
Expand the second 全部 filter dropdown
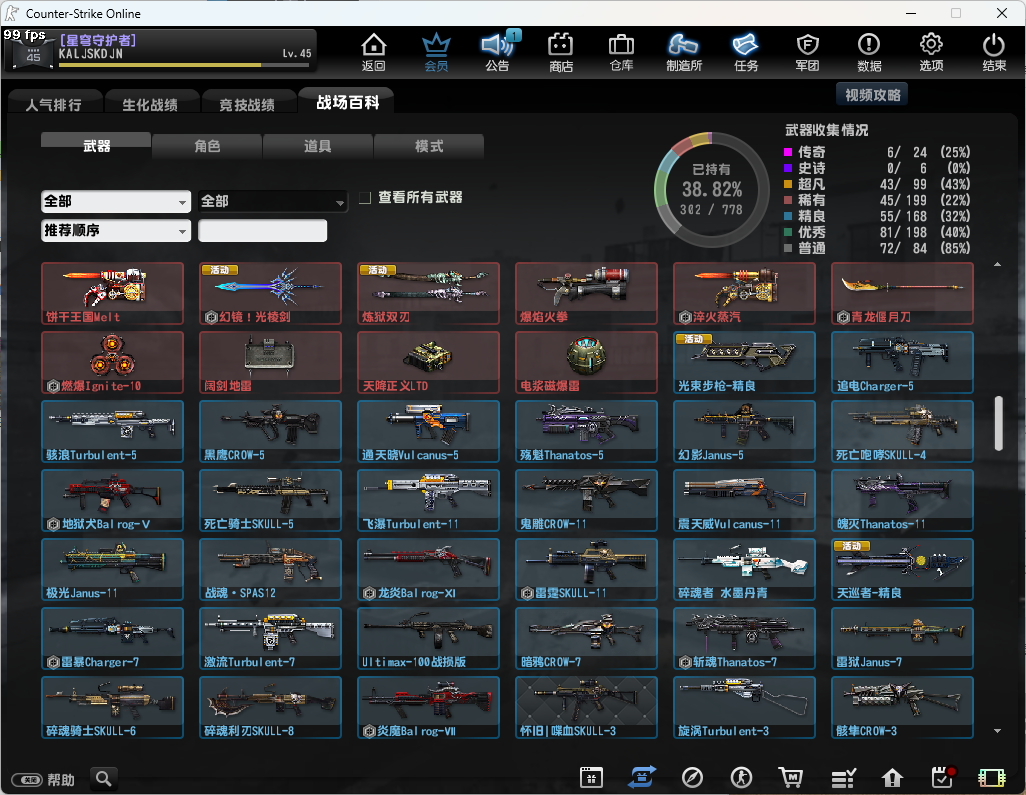[272, 201]
